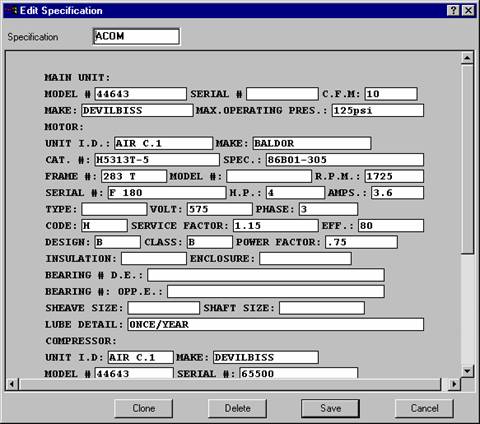Click the CLASS field with B
480x424 pixels.
tap(209, 242)
